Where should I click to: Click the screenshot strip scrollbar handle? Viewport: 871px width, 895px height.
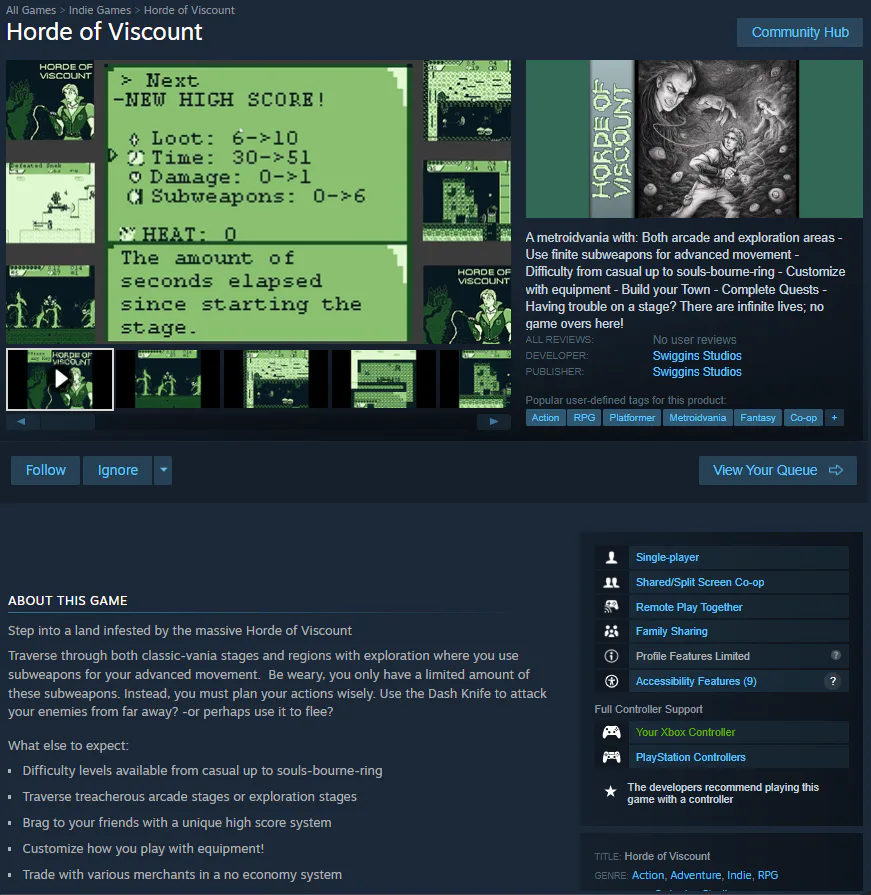coord(67,422)
